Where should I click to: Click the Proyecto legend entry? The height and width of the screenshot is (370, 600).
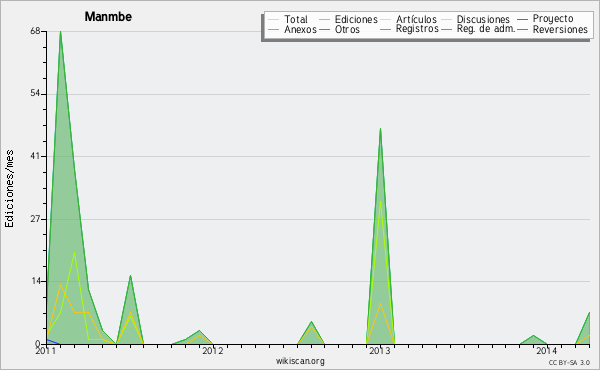tap(545, 19)
